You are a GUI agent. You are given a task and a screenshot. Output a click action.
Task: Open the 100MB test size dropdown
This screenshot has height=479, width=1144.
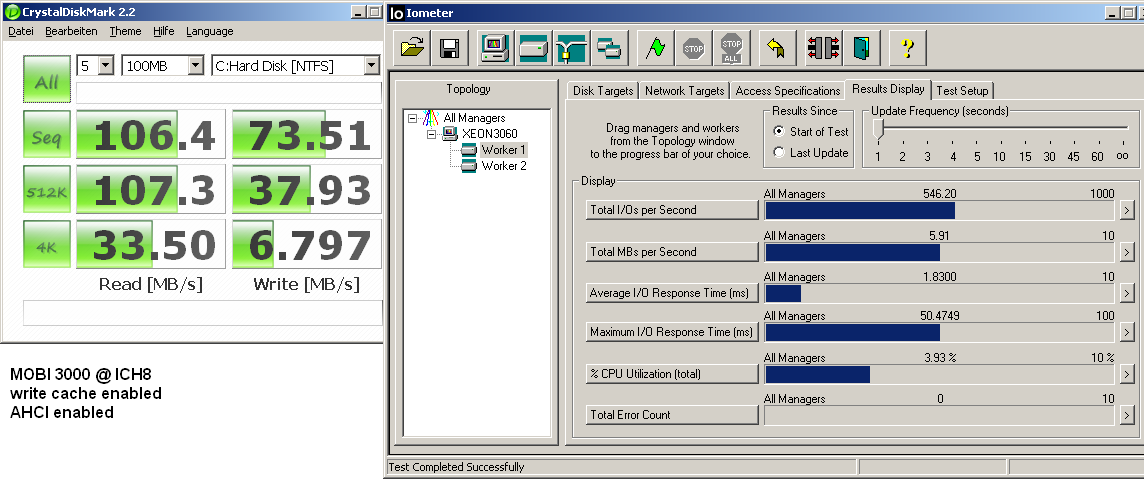tap(195, 66)
